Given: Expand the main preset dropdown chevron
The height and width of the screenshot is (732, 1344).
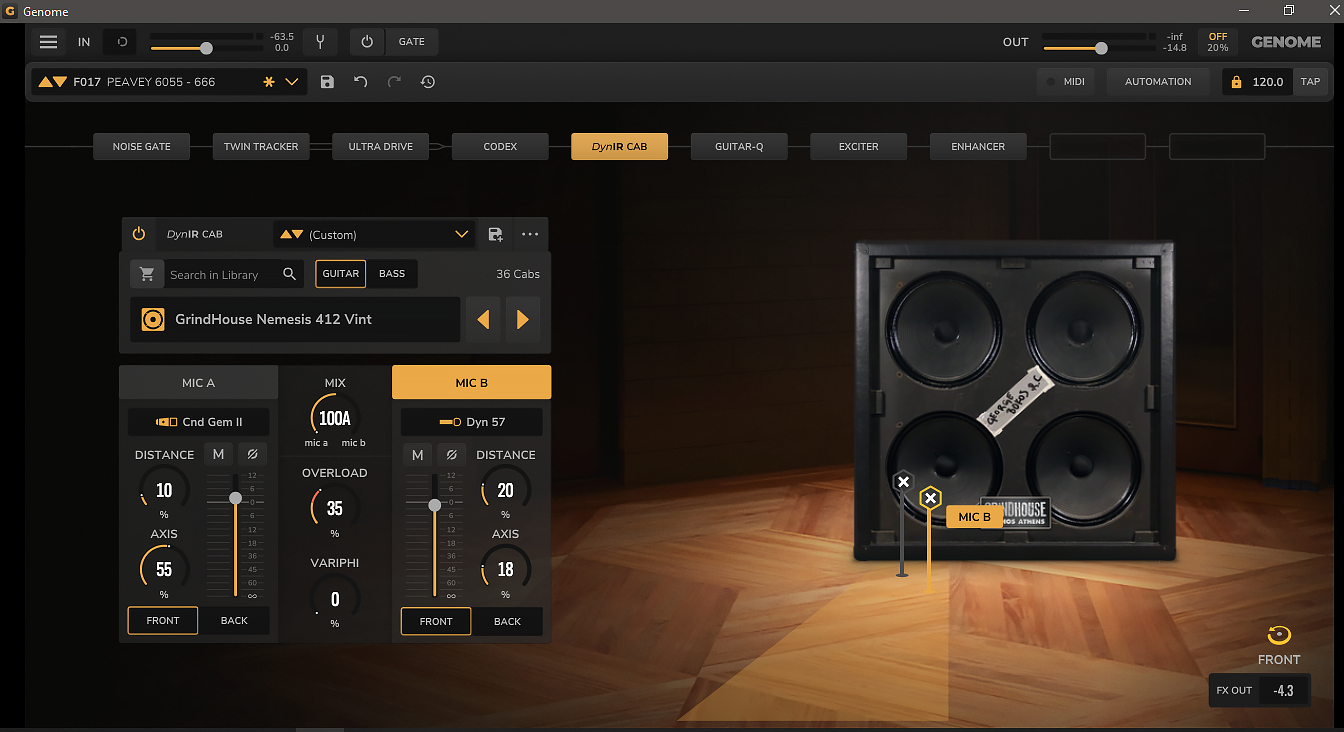Looking at the screenshot, I should click(292, 82).
